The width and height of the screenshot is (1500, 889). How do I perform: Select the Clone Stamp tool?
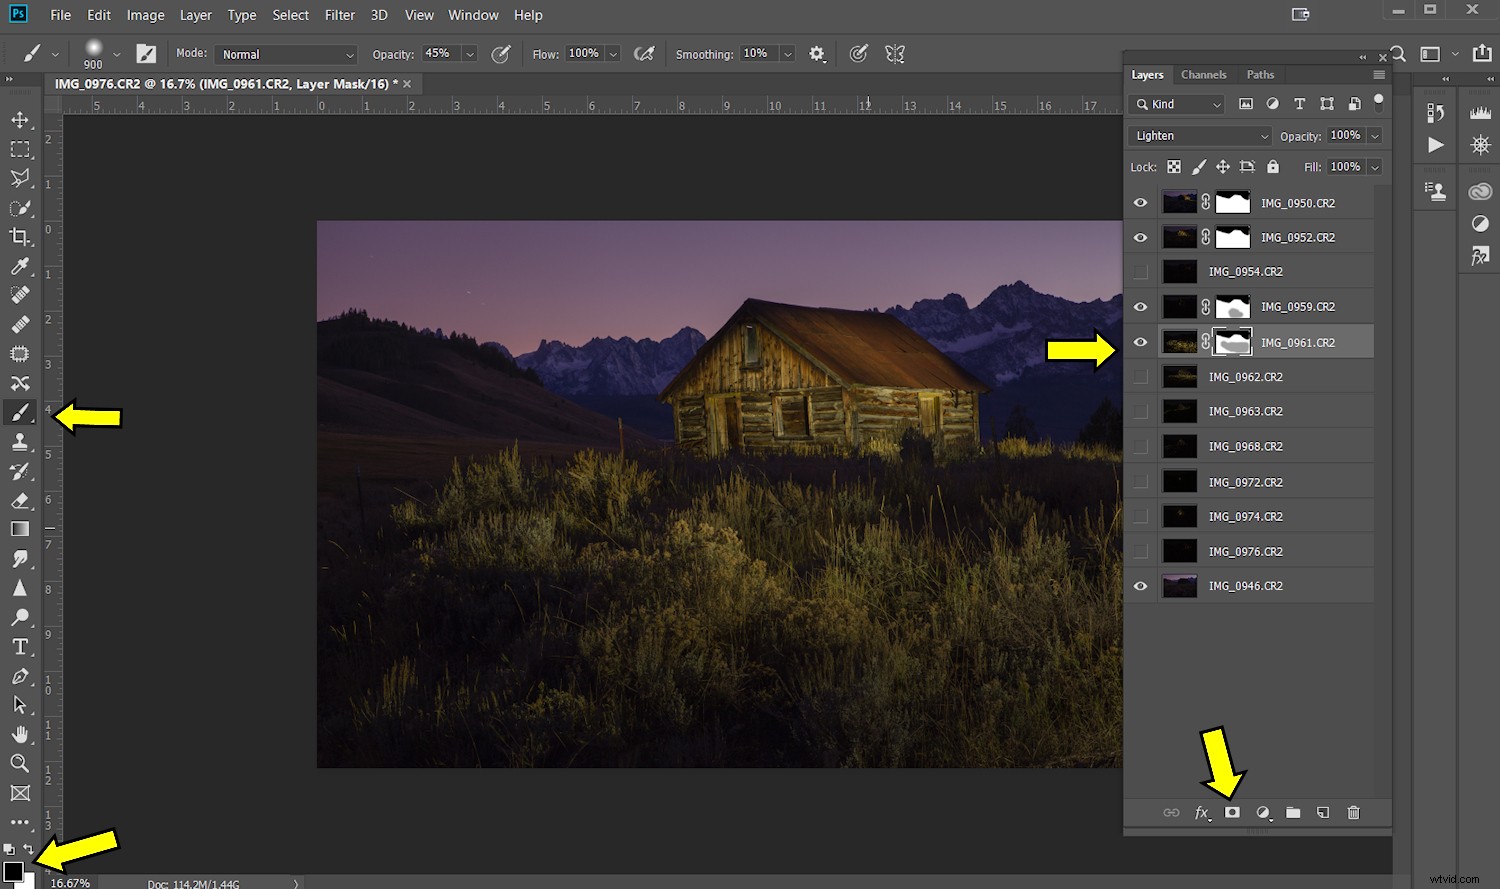click(20, 442)
